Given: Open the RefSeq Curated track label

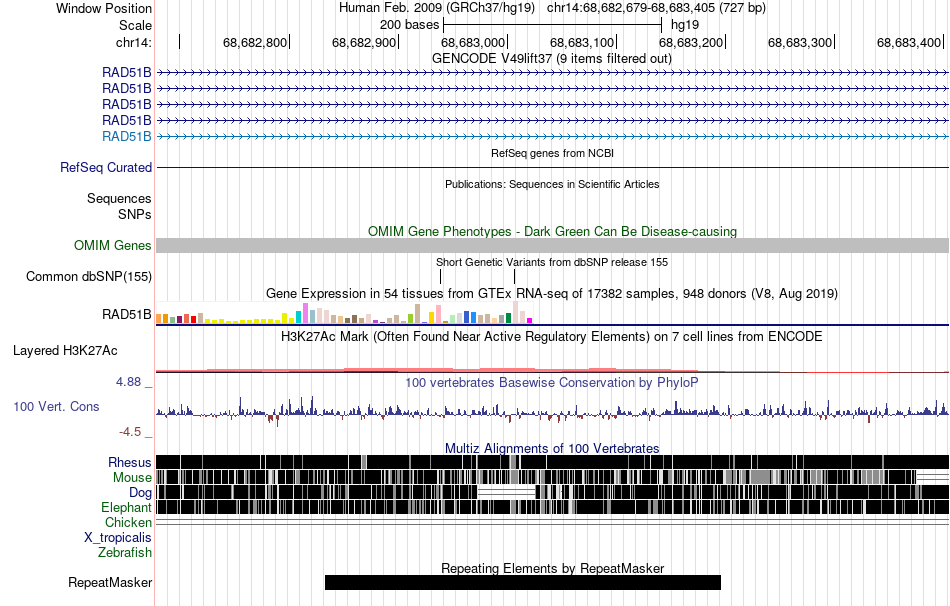Looking at the screenshot, I should point(105,167).
